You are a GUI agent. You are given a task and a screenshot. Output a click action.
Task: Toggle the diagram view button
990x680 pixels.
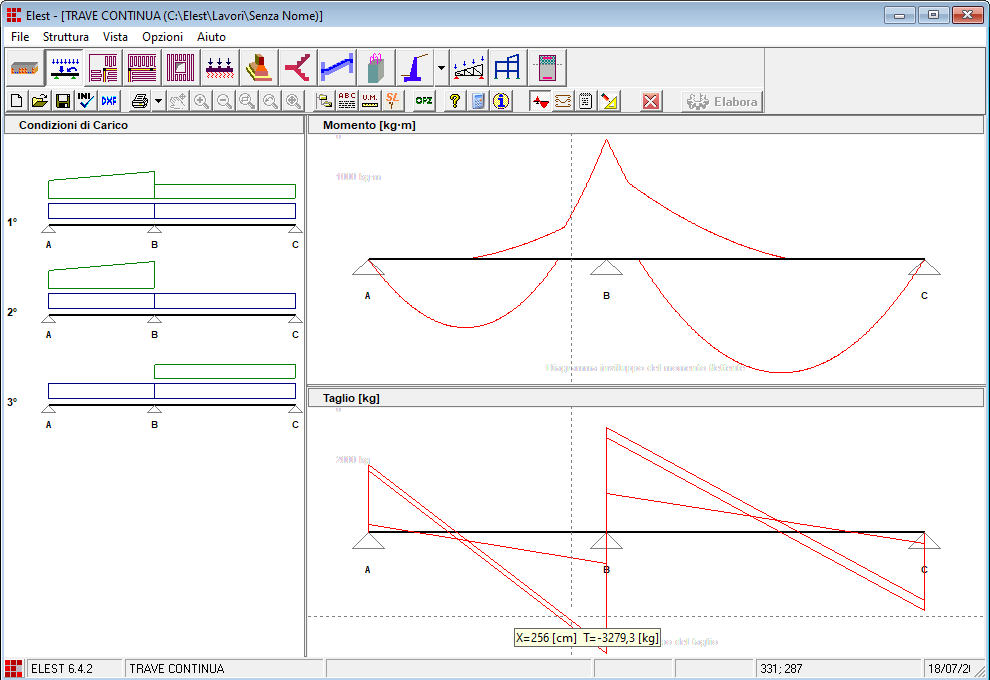tap(540, 101)
